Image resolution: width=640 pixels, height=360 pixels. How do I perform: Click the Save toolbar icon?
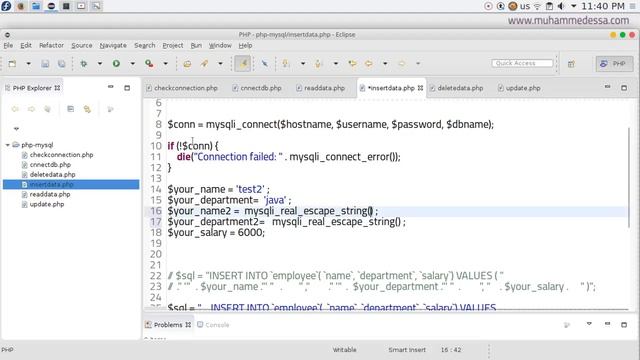pyautogui.click(x=45, y=64)
